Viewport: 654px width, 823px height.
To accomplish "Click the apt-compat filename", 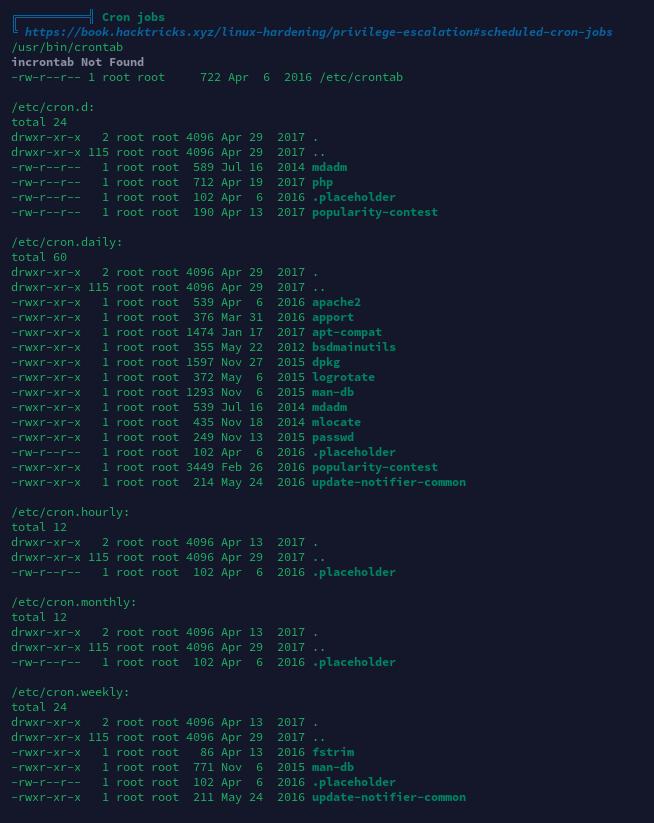I will click(347, 332).
